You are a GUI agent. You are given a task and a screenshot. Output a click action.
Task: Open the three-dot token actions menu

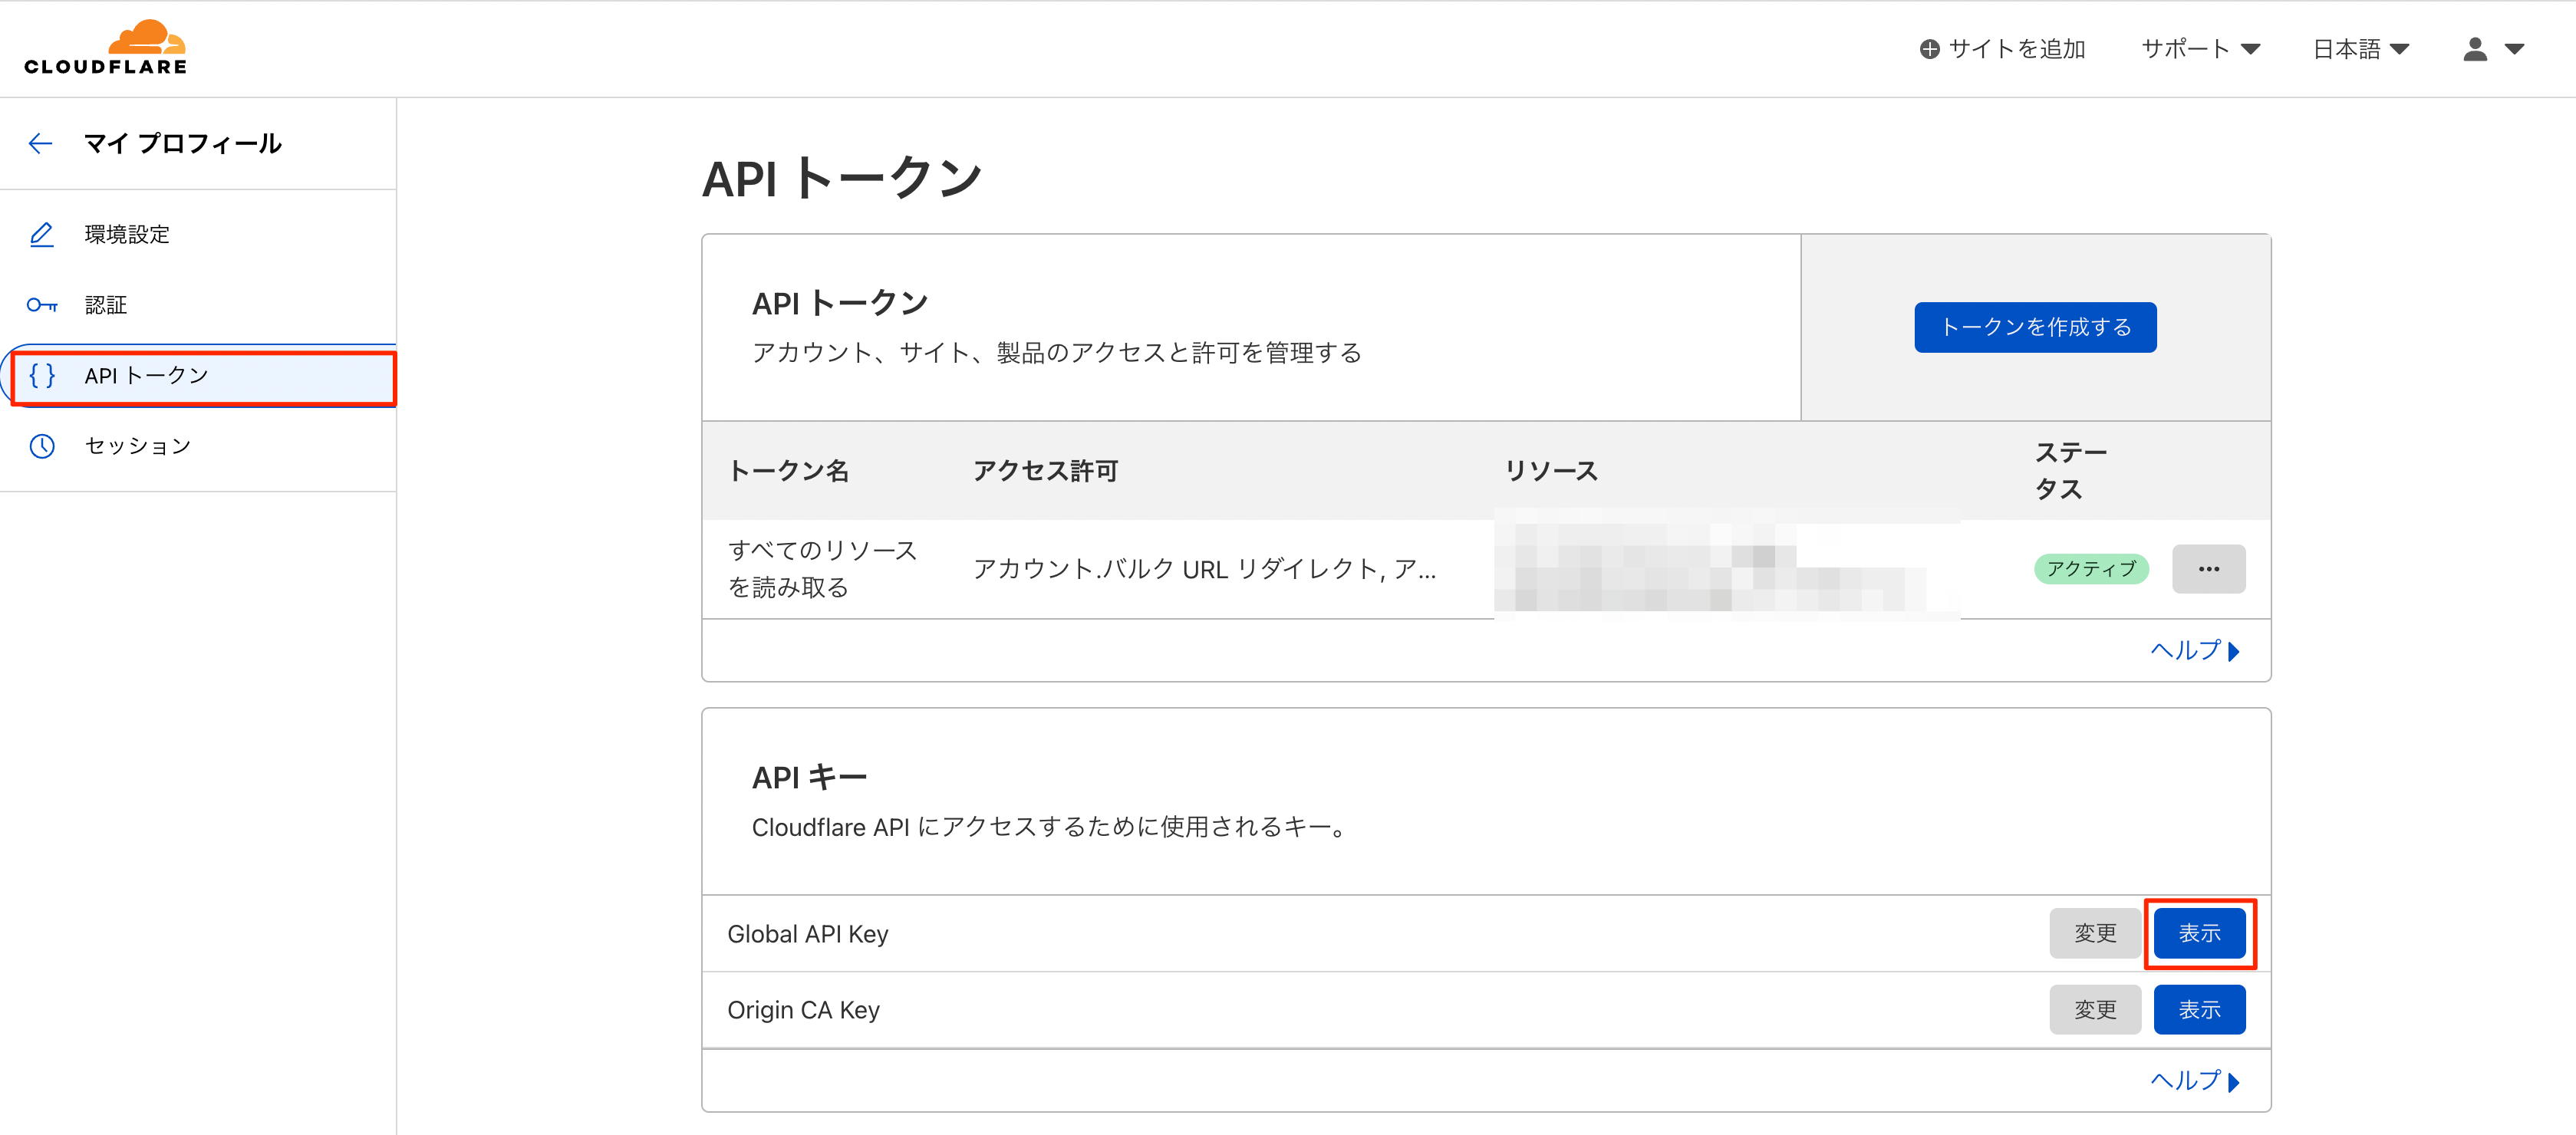point(2208,569)
